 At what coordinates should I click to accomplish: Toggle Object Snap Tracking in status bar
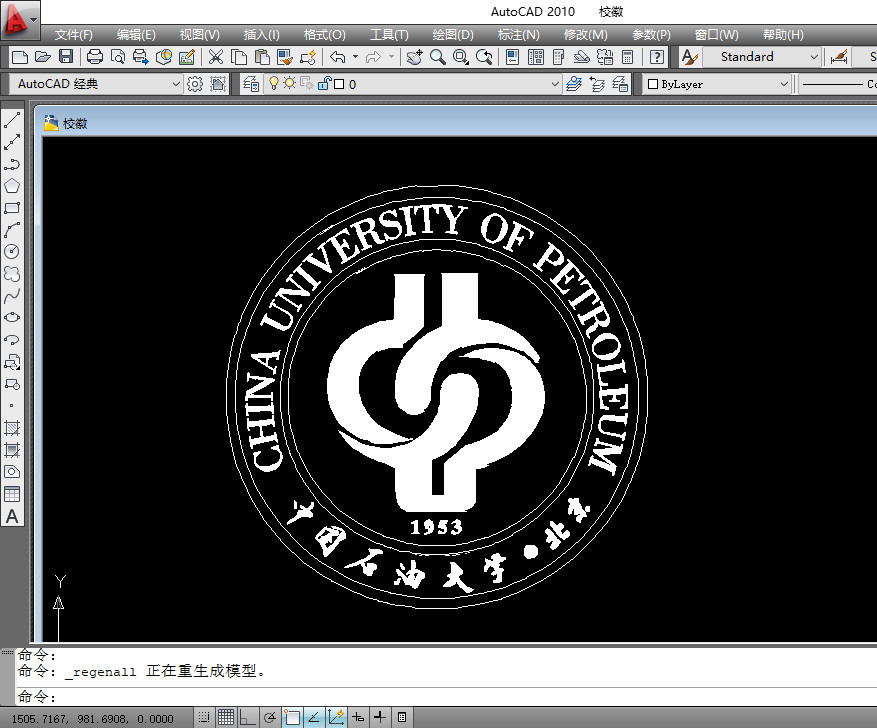click(x=314, y=717)
